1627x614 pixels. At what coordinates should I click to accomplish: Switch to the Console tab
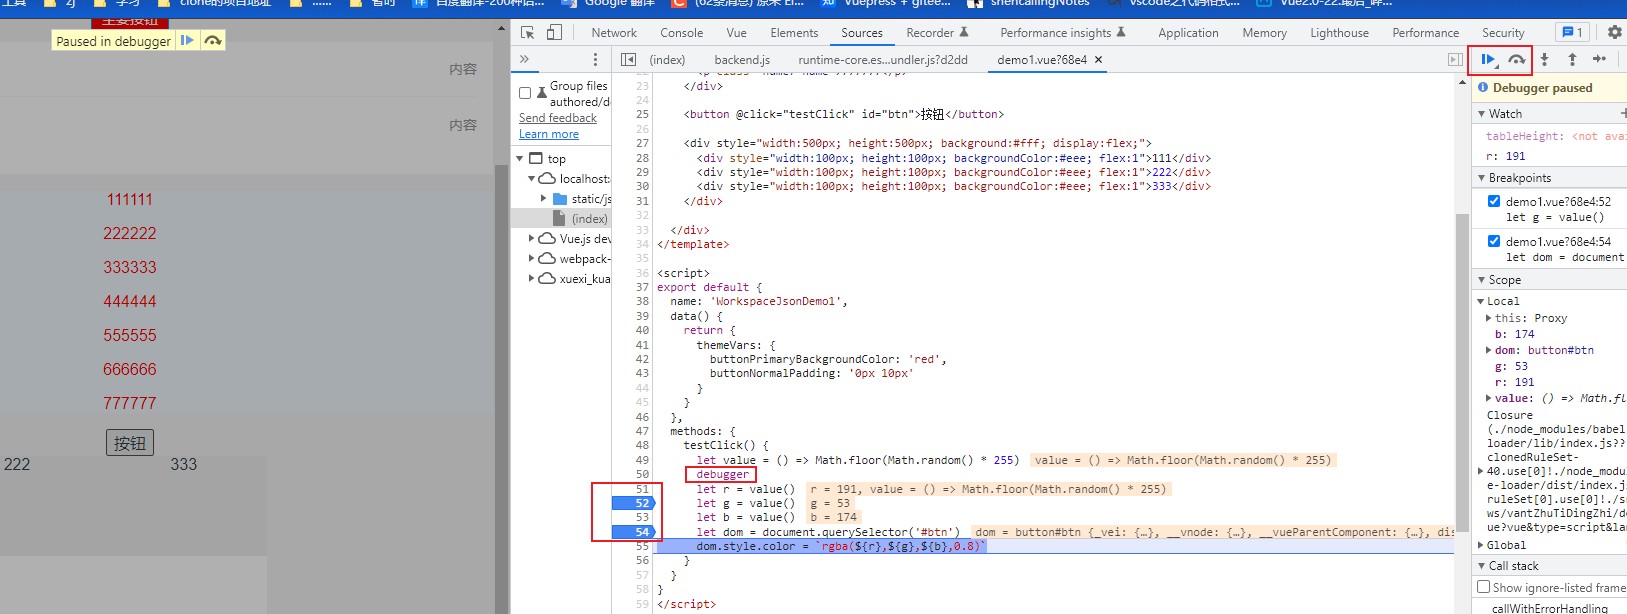(681, 32)
